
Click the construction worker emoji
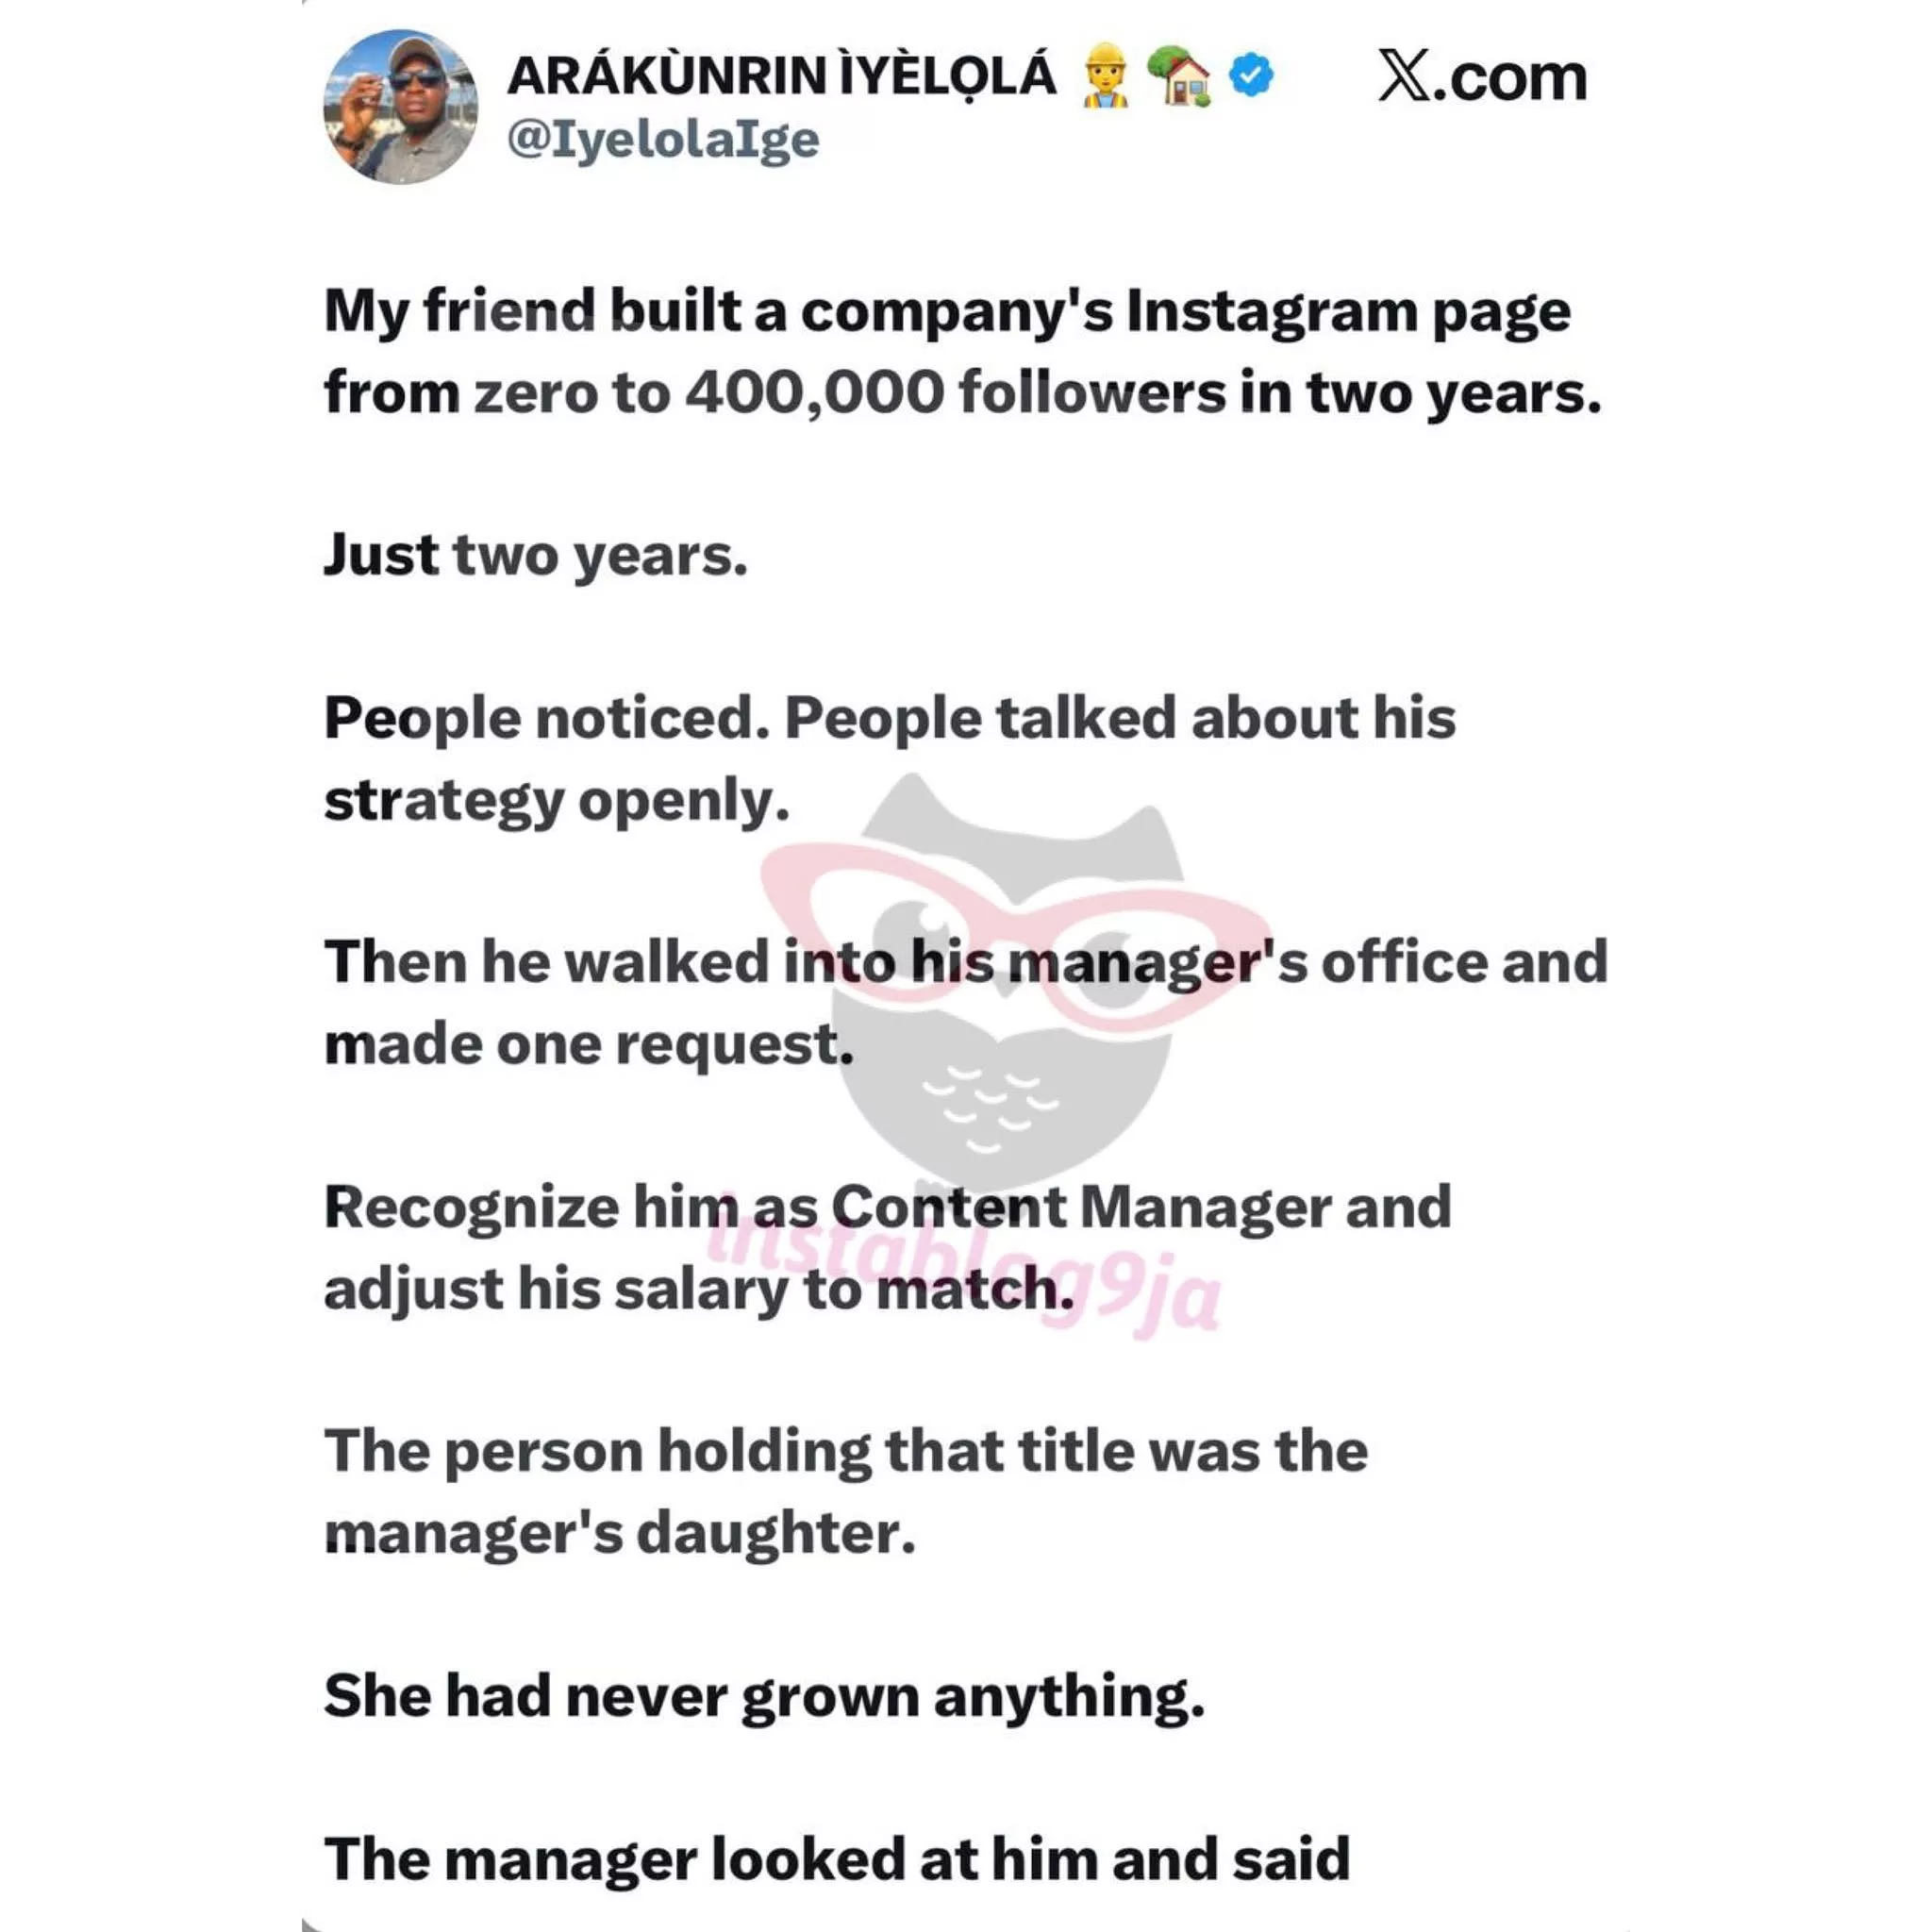coord(1106,77)
